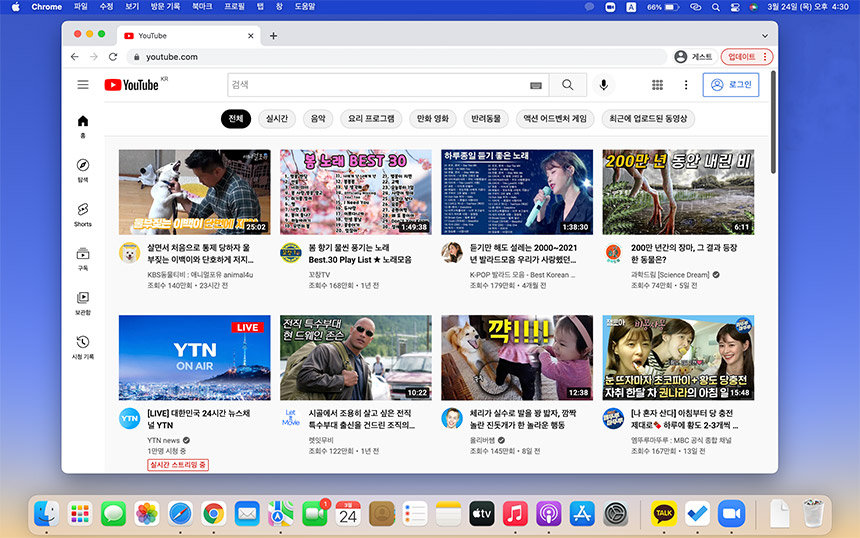
Task: Open Library in the sidebar
Action: click(83, 303)
